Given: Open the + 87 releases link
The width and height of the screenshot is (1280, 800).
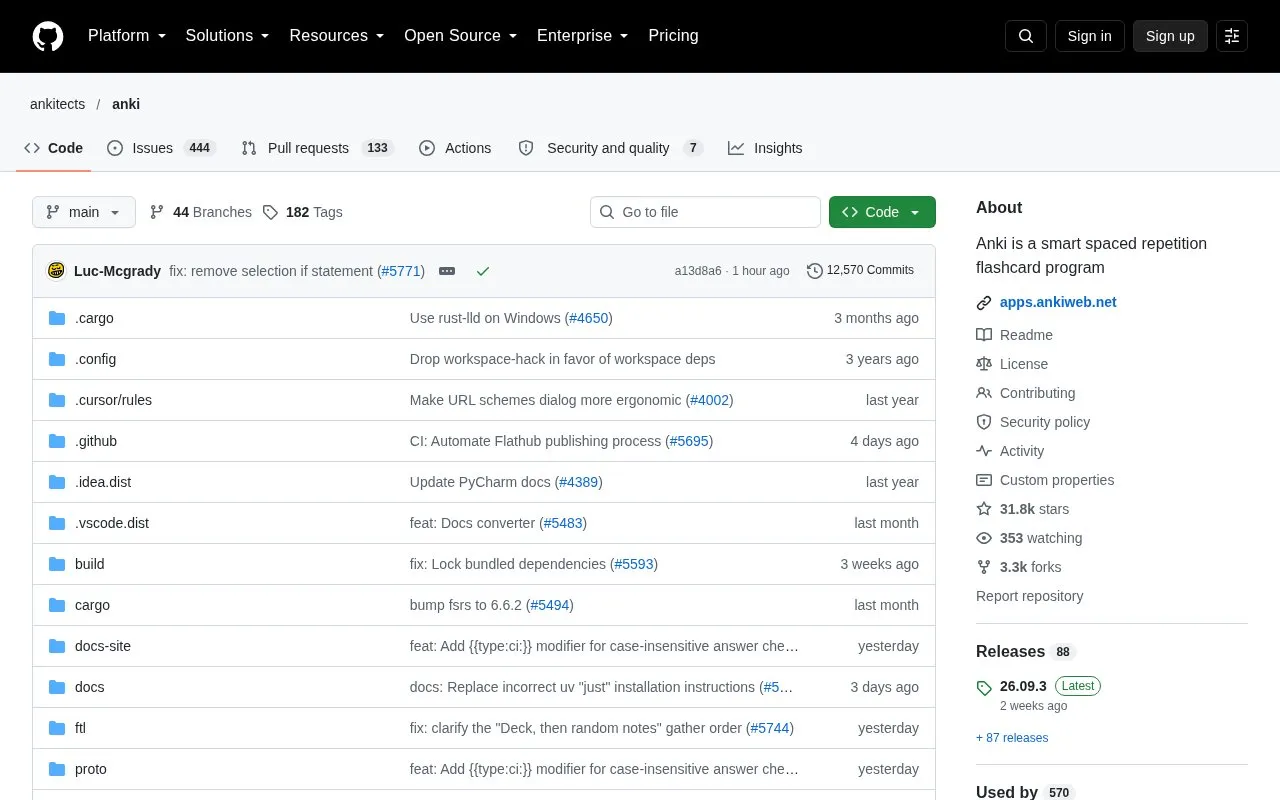Looking at the screenshot, I should 1012,738.
